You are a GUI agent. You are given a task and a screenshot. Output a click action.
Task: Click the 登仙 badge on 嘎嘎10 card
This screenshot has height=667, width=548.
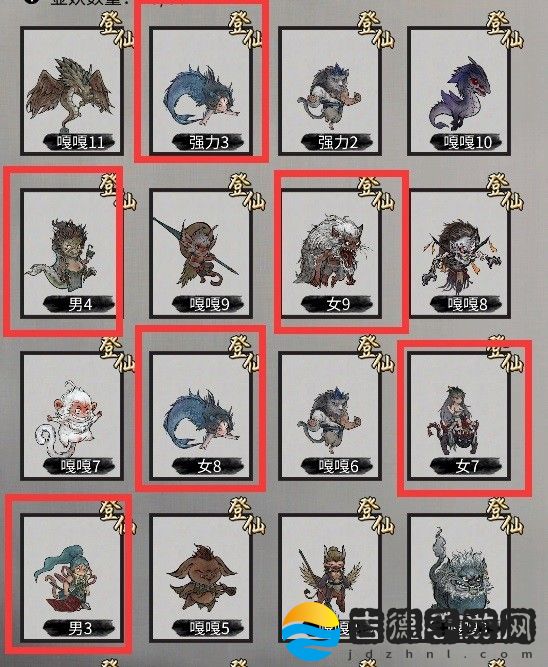click(505, 29)
